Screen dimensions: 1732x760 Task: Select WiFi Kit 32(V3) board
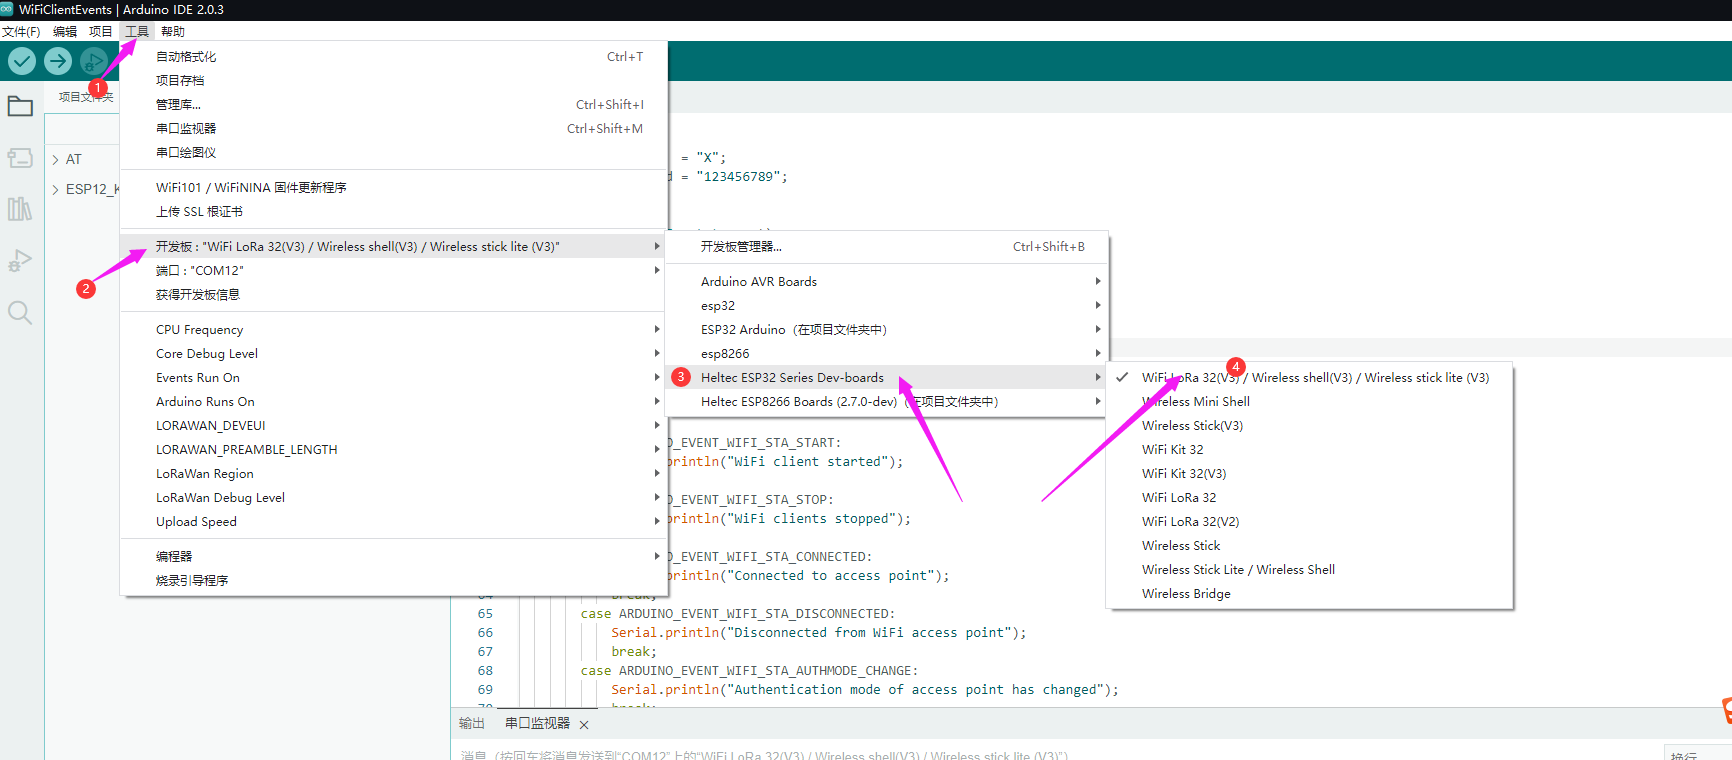1310,474
